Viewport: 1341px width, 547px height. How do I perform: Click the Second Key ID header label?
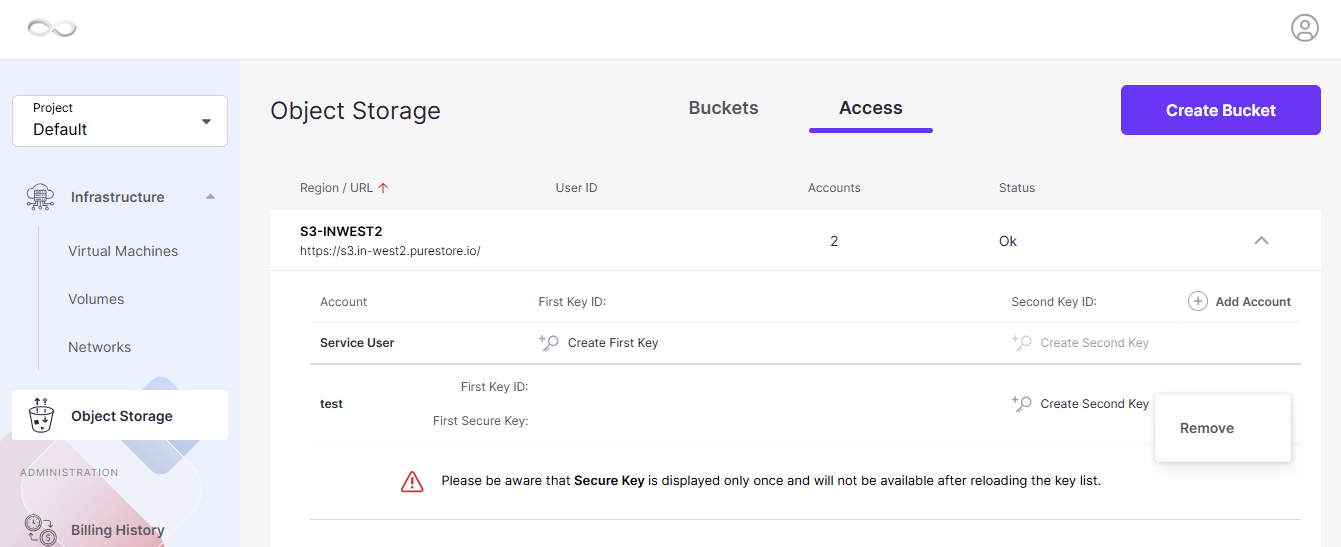click(x=1054, y=301)
